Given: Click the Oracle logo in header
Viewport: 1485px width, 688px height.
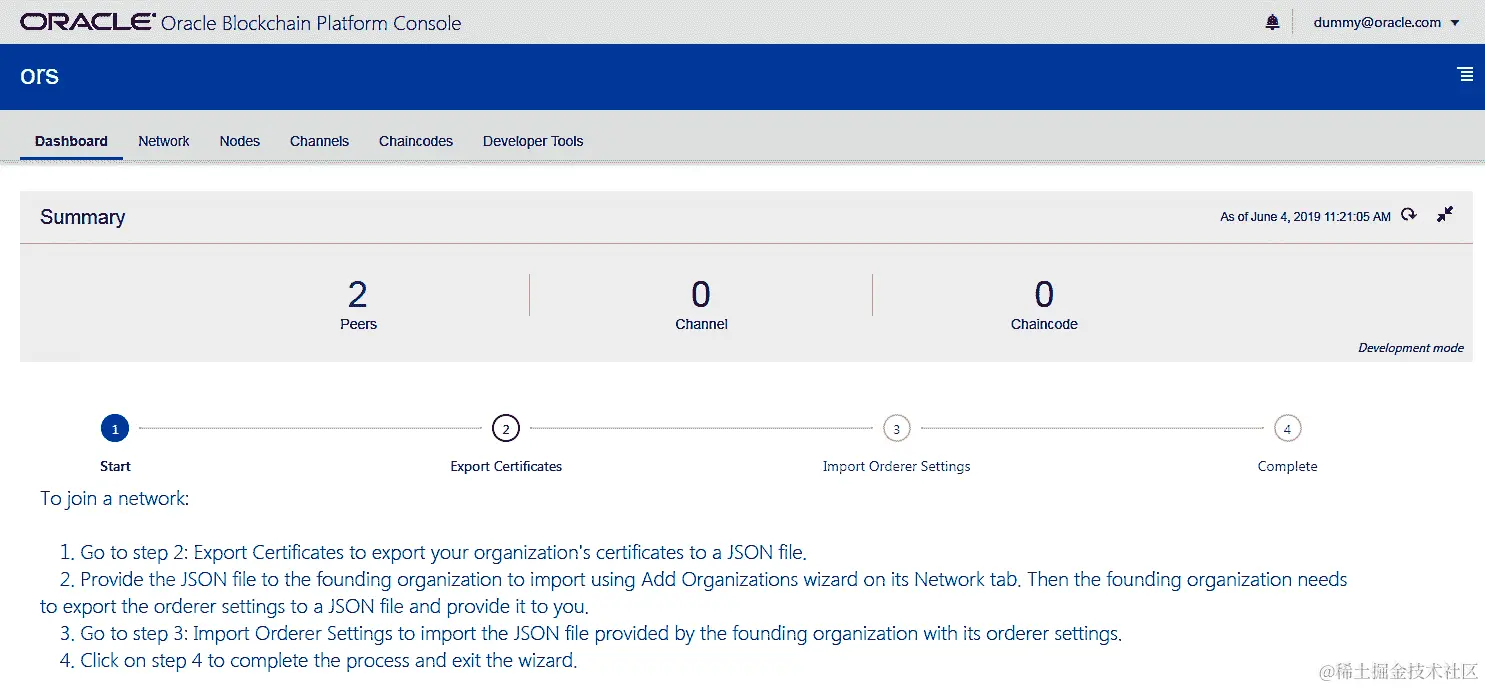Looking at the screenshot, I should click(x=88, y=22).
